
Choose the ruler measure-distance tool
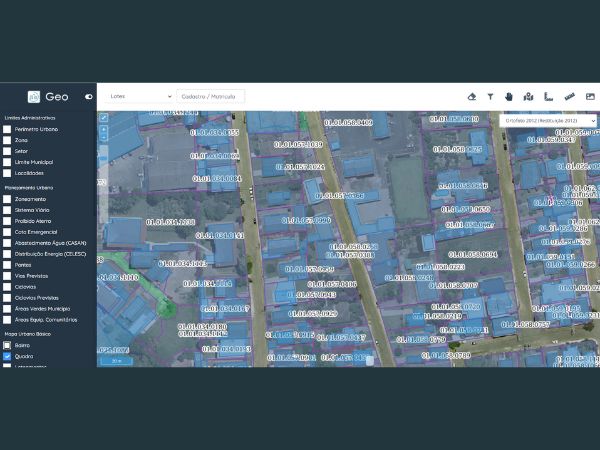coord(548,97)
